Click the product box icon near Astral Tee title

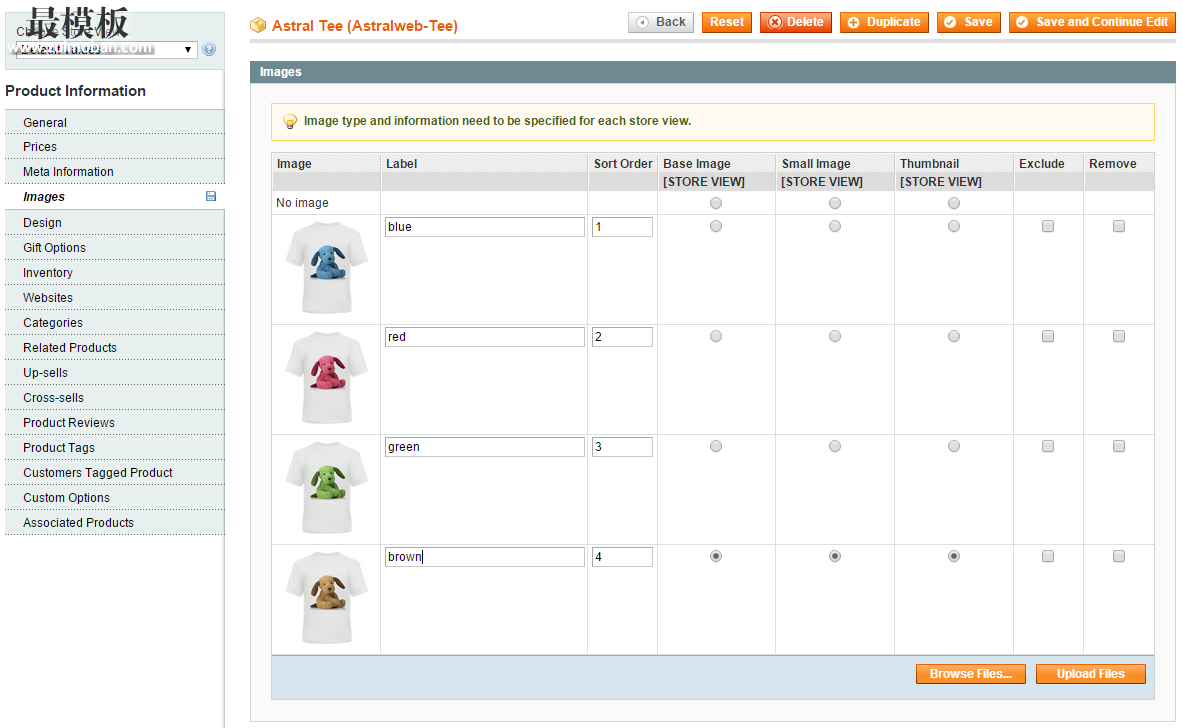point(258,25)
